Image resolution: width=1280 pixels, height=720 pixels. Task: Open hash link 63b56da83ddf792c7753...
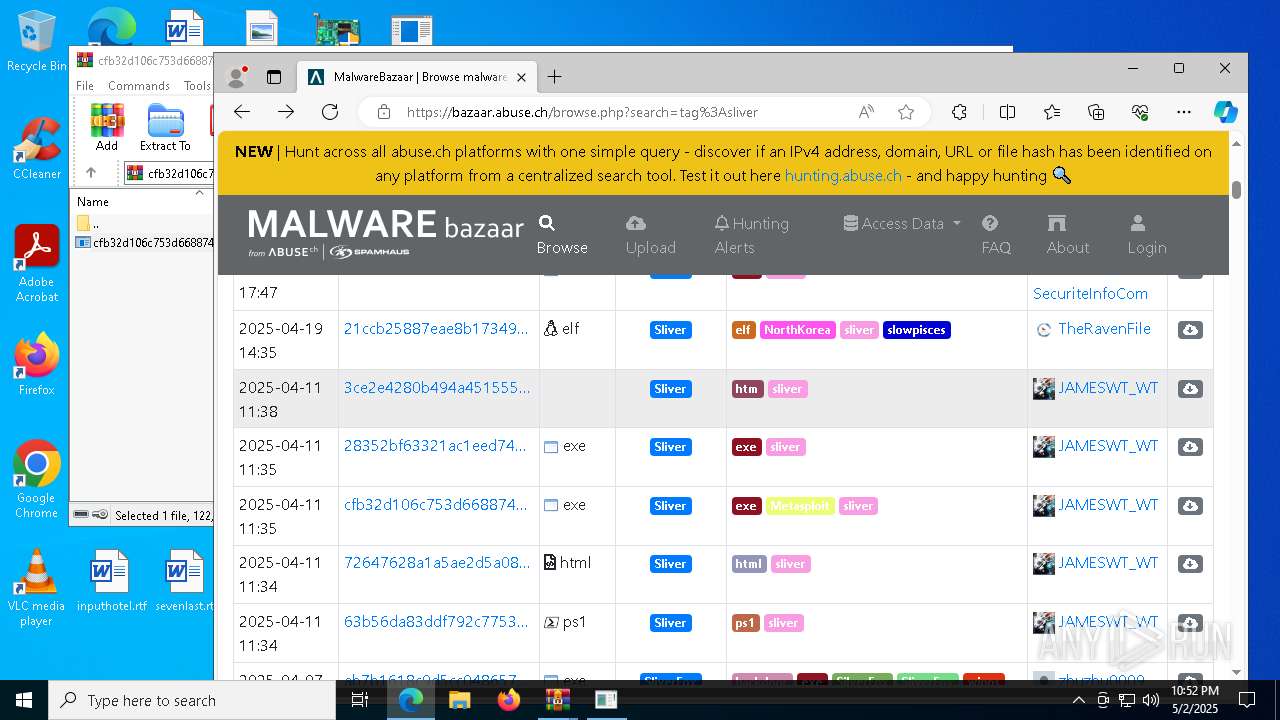(437, 621)
